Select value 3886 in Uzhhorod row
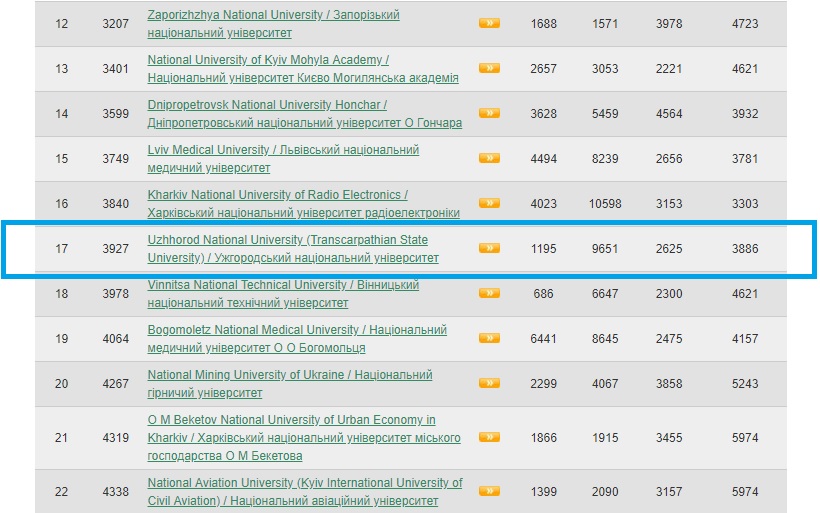The height and width of the screenshot is (513, 820). 745,249
